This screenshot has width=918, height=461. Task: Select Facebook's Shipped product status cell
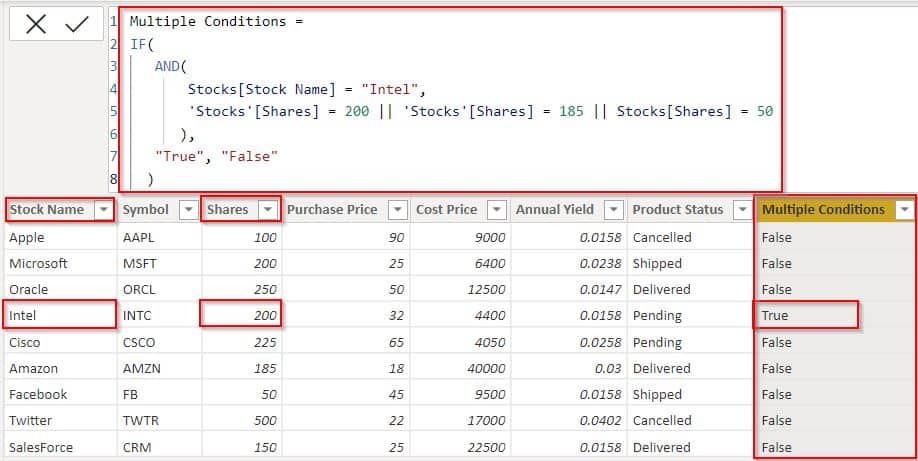point(691,394)
